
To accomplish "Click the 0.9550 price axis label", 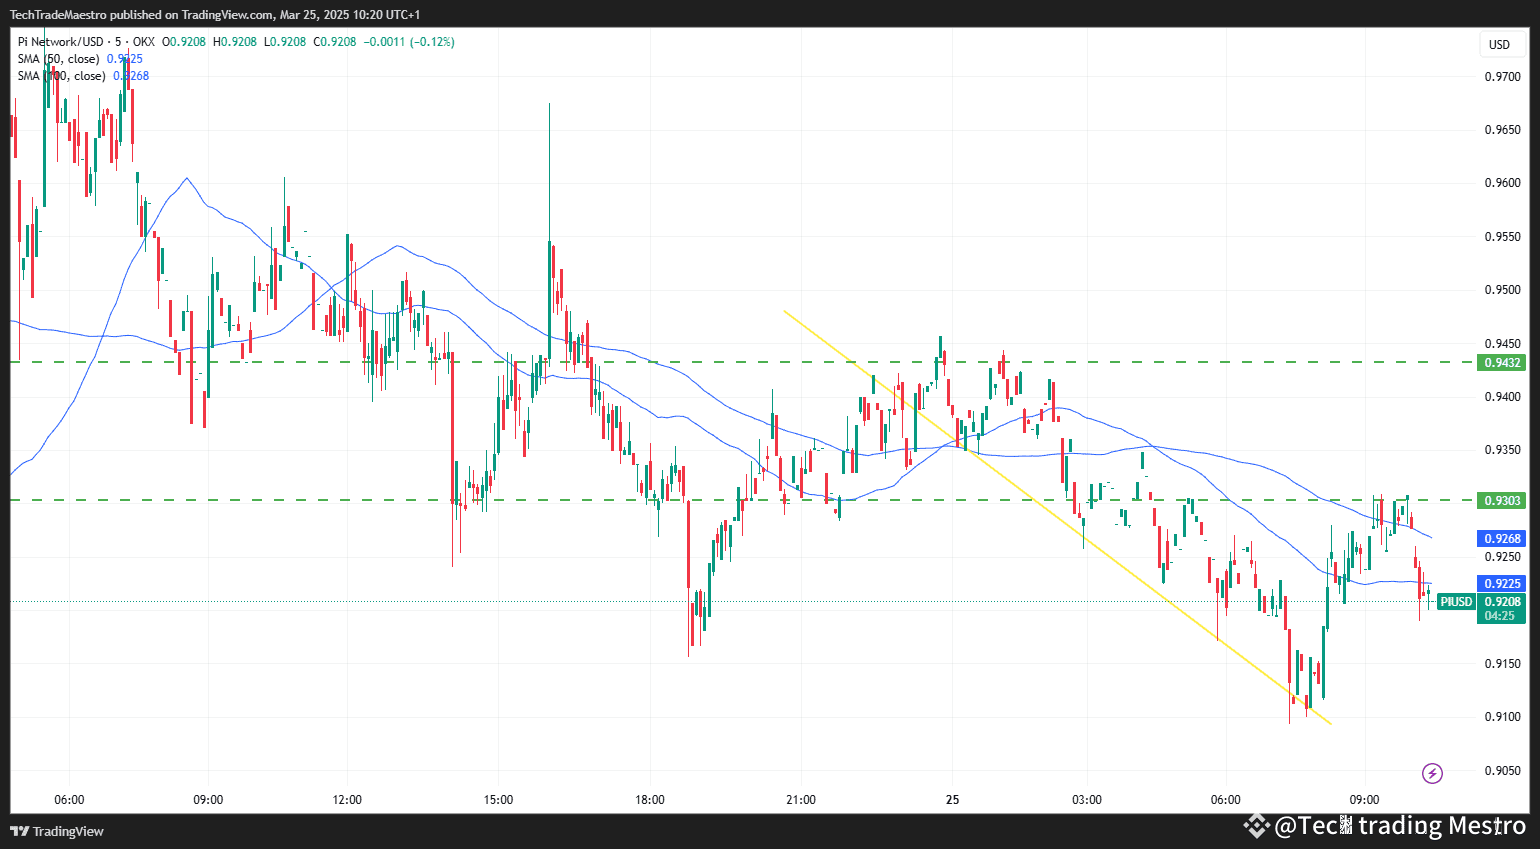I will (1502, 237).
